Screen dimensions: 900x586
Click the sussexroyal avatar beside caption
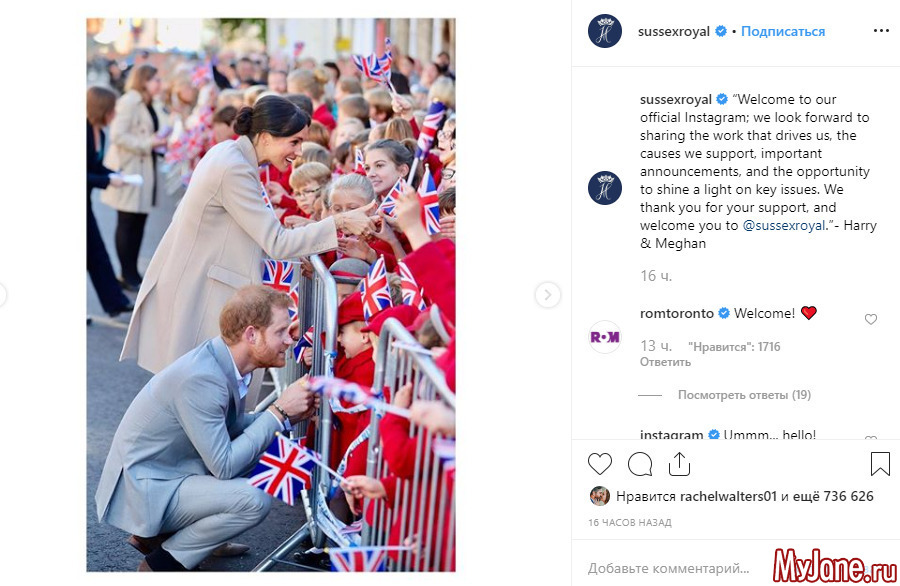coord(605,188)
